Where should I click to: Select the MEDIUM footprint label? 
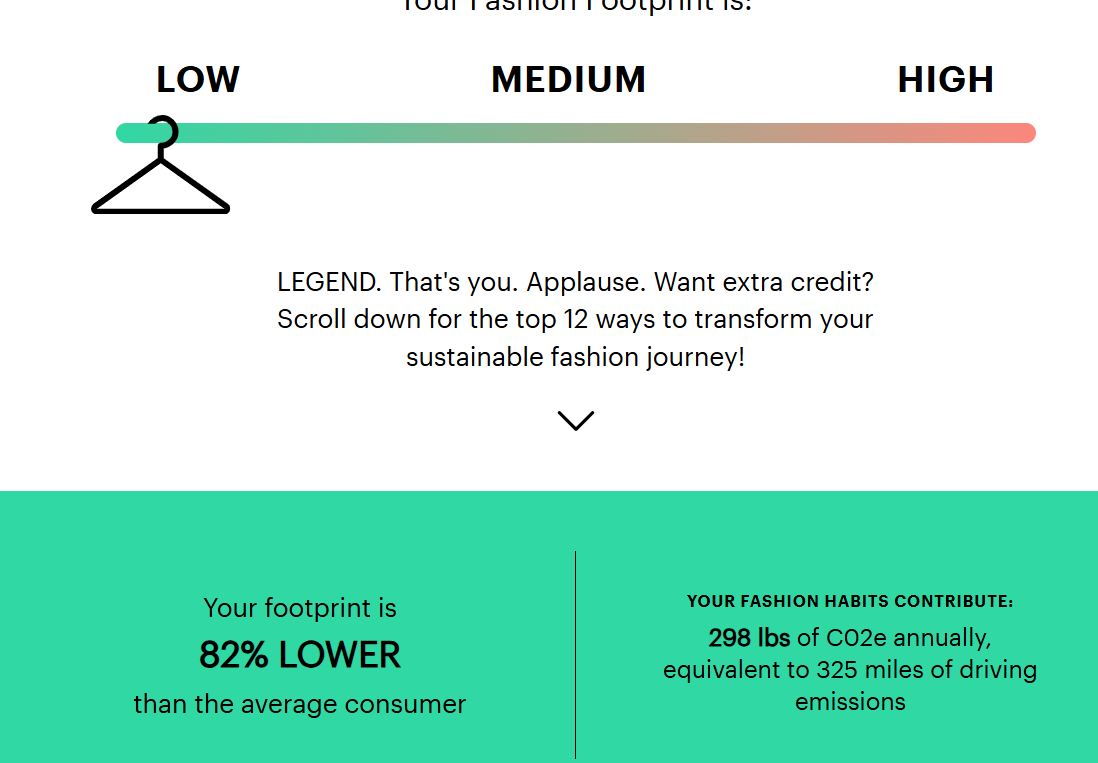pyautogui.click(x=568, y=79)
